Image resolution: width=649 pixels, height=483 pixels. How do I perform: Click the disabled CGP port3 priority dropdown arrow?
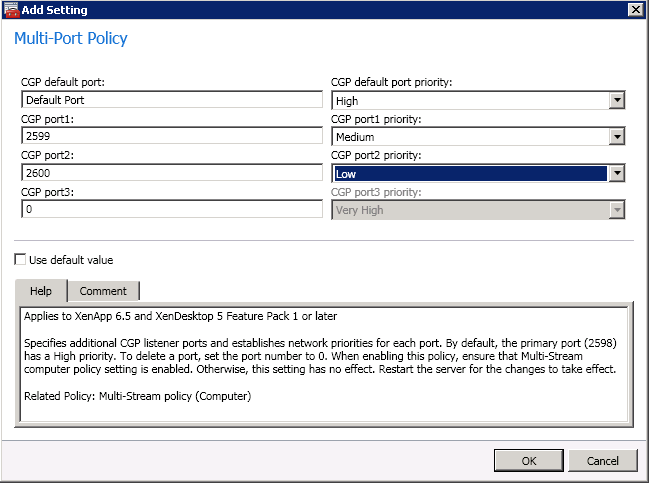click(617, 210)
